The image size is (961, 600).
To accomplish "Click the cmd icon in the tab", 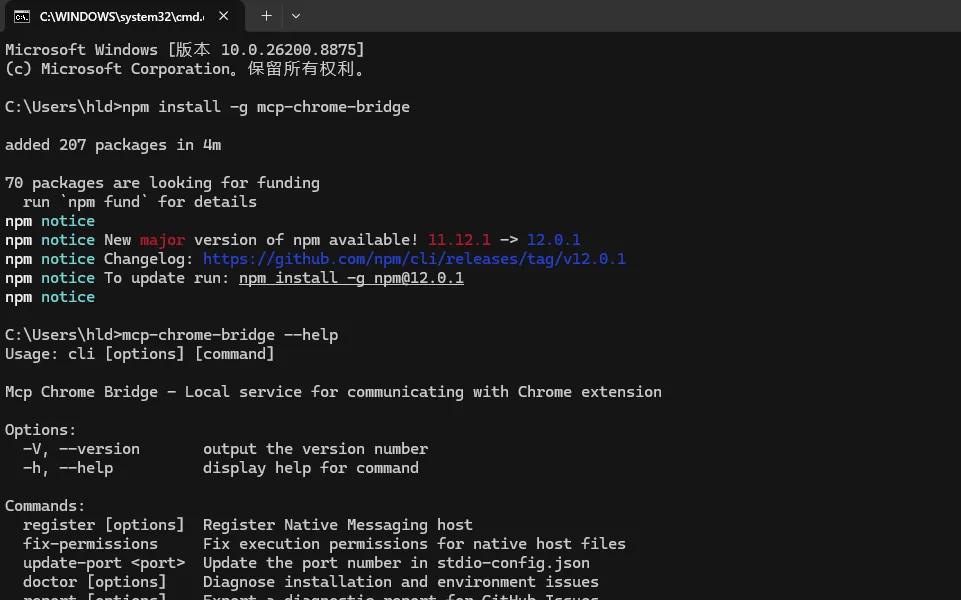I will (x=21, y=17).
